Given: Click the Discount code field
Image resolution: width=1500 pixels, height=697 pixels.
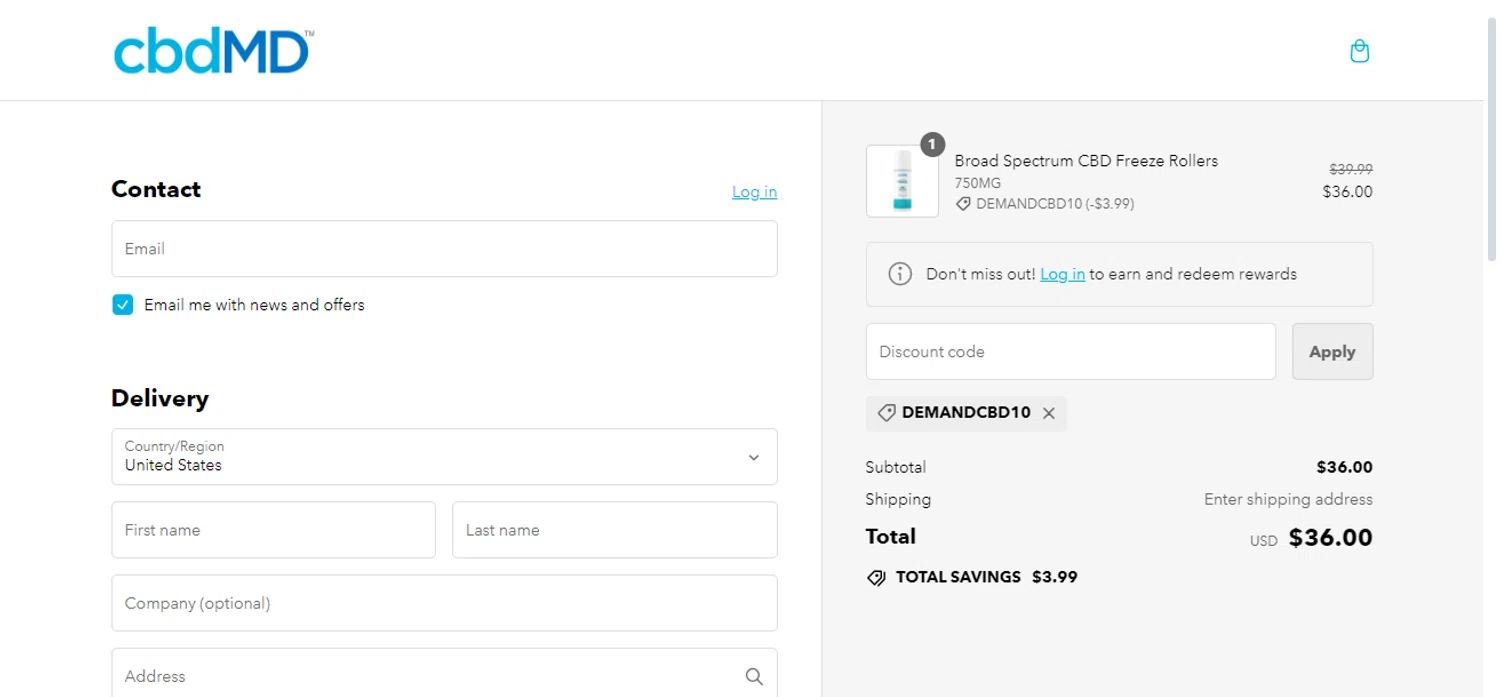Looking at the screenshot, I should click(x=1070, y=352).
